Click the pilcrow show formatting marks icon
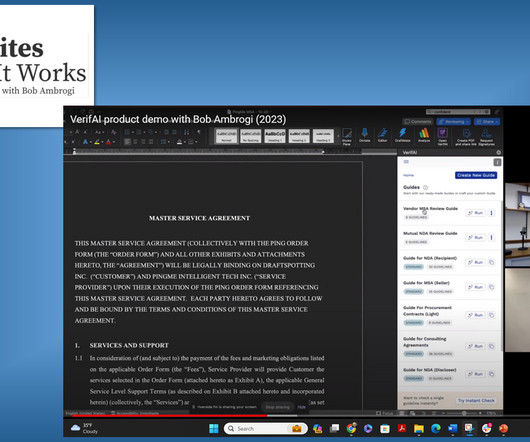Screen dimensions: 530x442 (x=199, y=132)
